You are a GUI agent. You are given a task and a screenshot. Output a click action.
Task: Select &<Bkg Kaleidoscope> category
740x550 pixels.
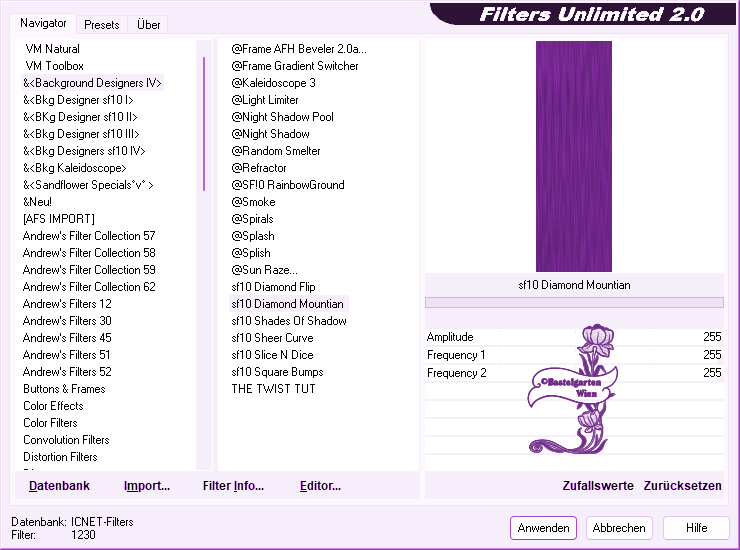click(x=75, y=168)
